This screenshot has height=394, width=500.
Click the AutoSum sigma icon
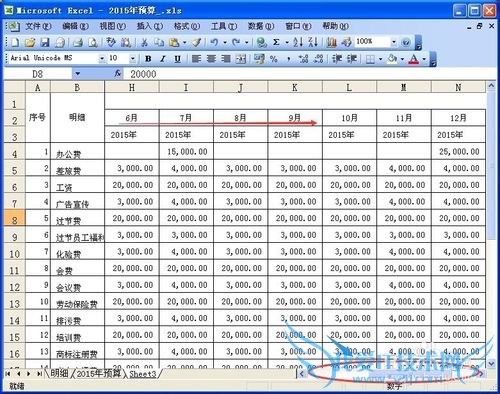276,42
